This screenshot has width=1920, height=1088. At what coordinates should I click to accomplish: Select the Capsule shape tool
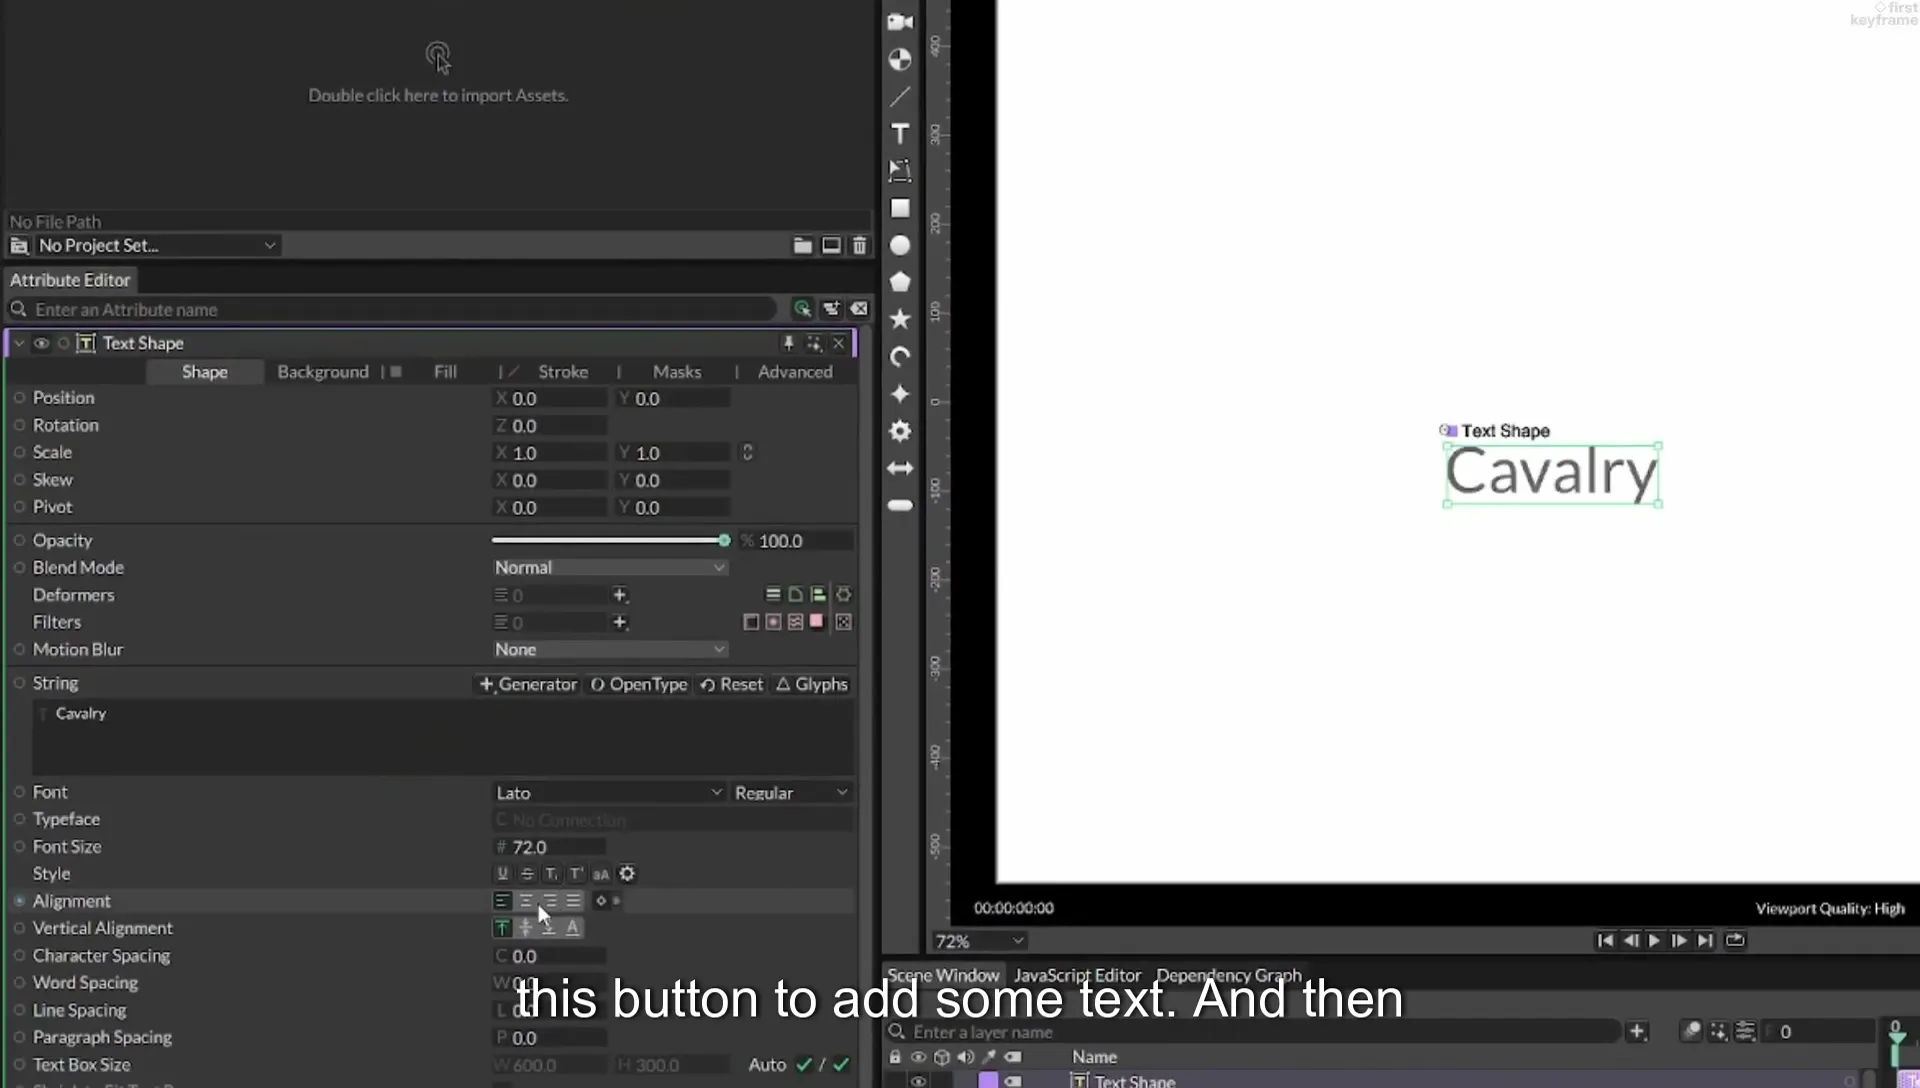(x=900, y=505)
